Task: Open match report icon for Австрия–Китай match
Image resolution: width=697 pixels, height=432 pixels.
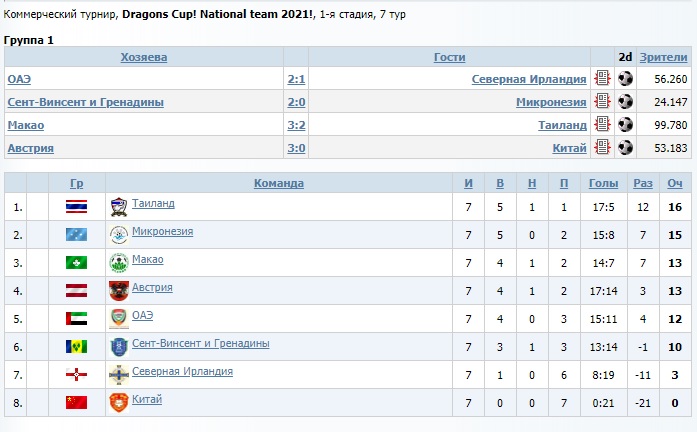Action: [x=602, y=148]
